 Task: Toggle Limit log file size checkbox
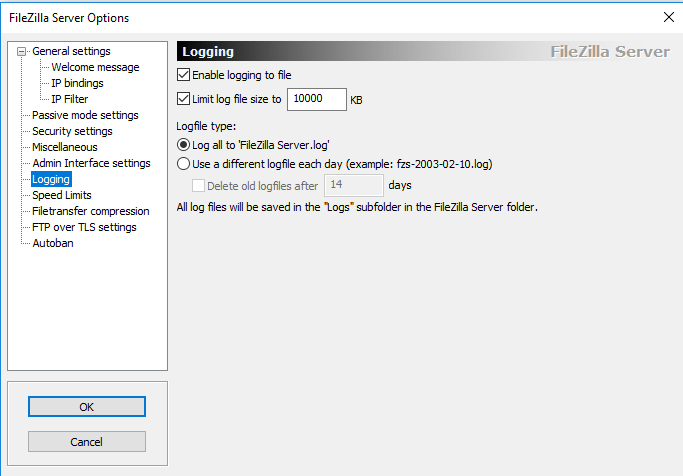[x=183, y=99]
